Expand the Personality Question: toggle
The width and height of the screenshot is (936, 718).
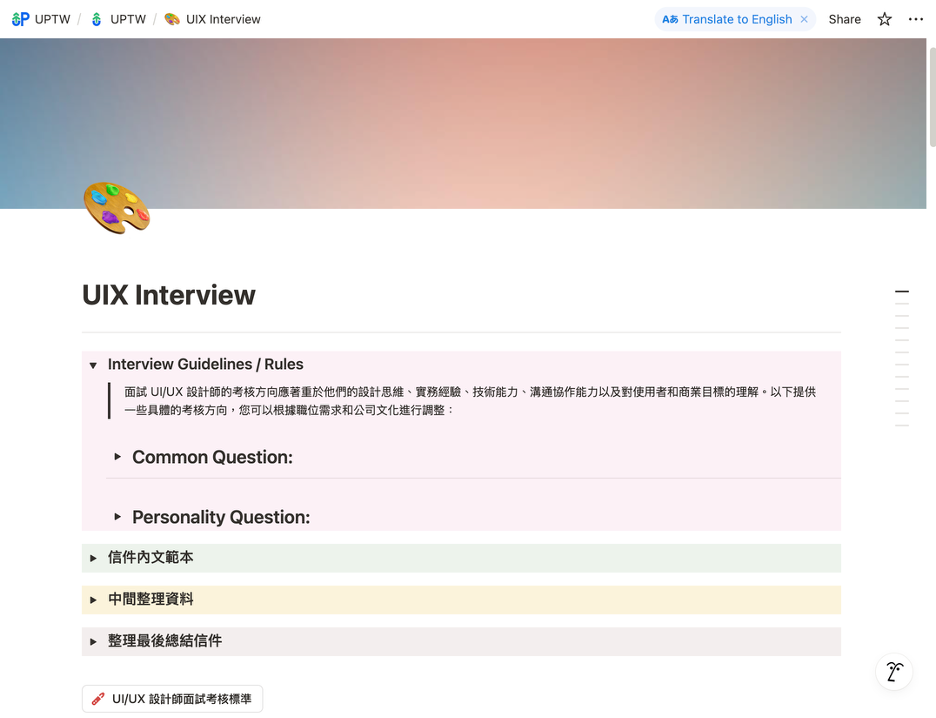point(118,517)
